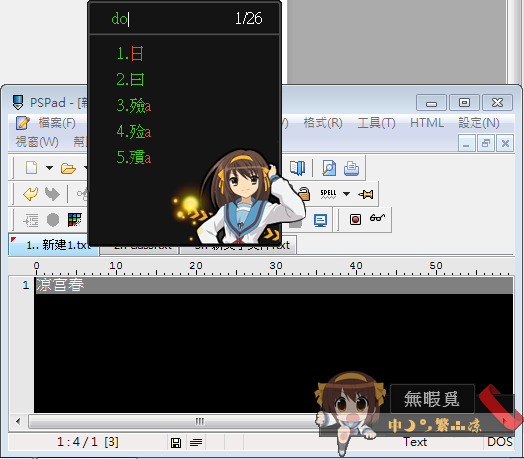
Task: Open the 格式(R) menu
Action: pos(323,123)
